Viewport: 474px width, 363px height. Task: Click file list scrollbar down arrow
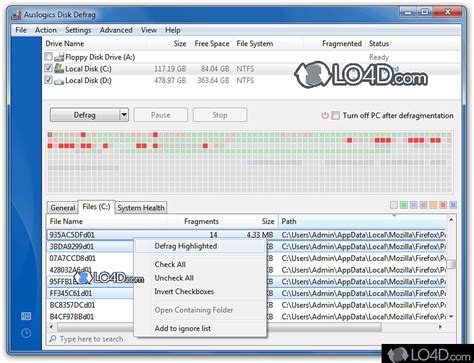click(451, 316)
